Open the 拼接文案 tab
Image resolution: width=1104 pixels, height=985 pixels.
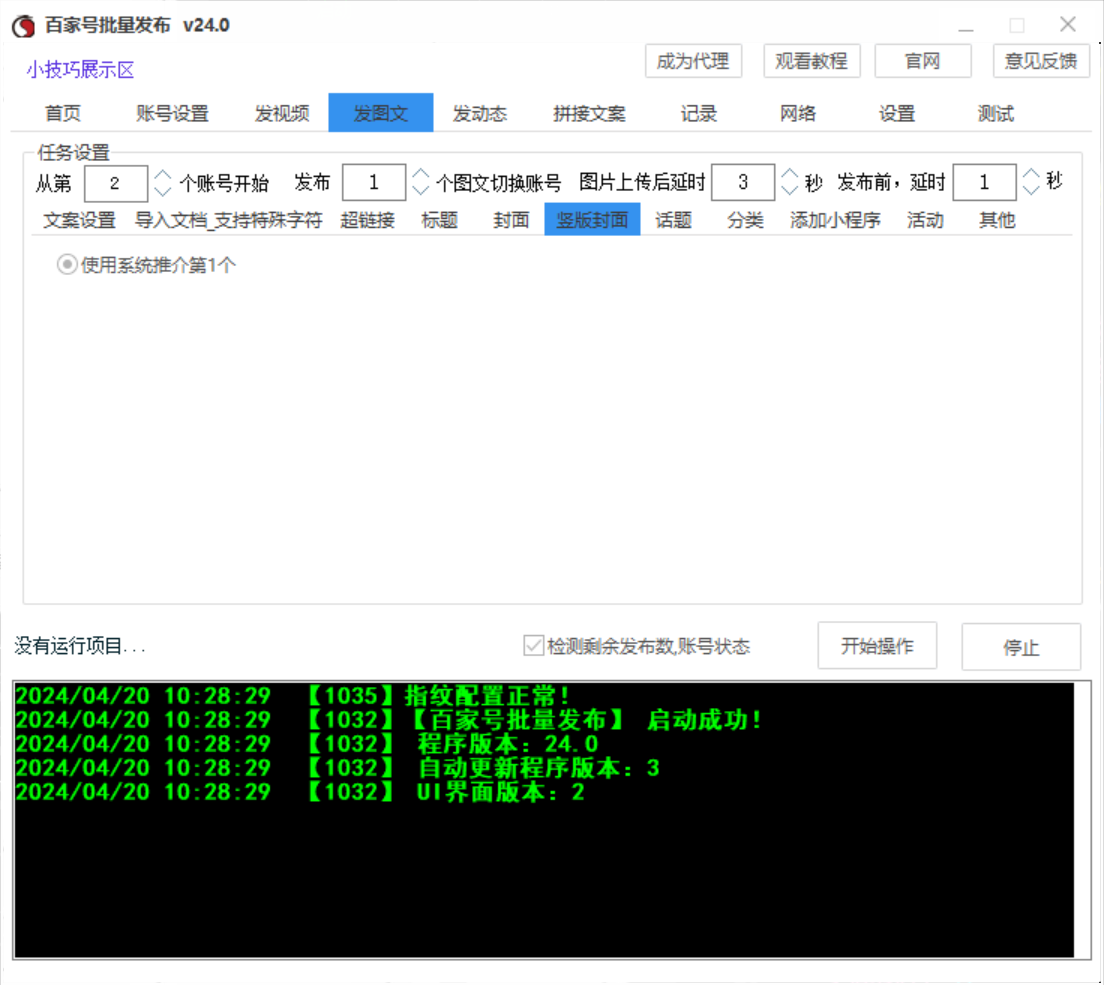589,113
